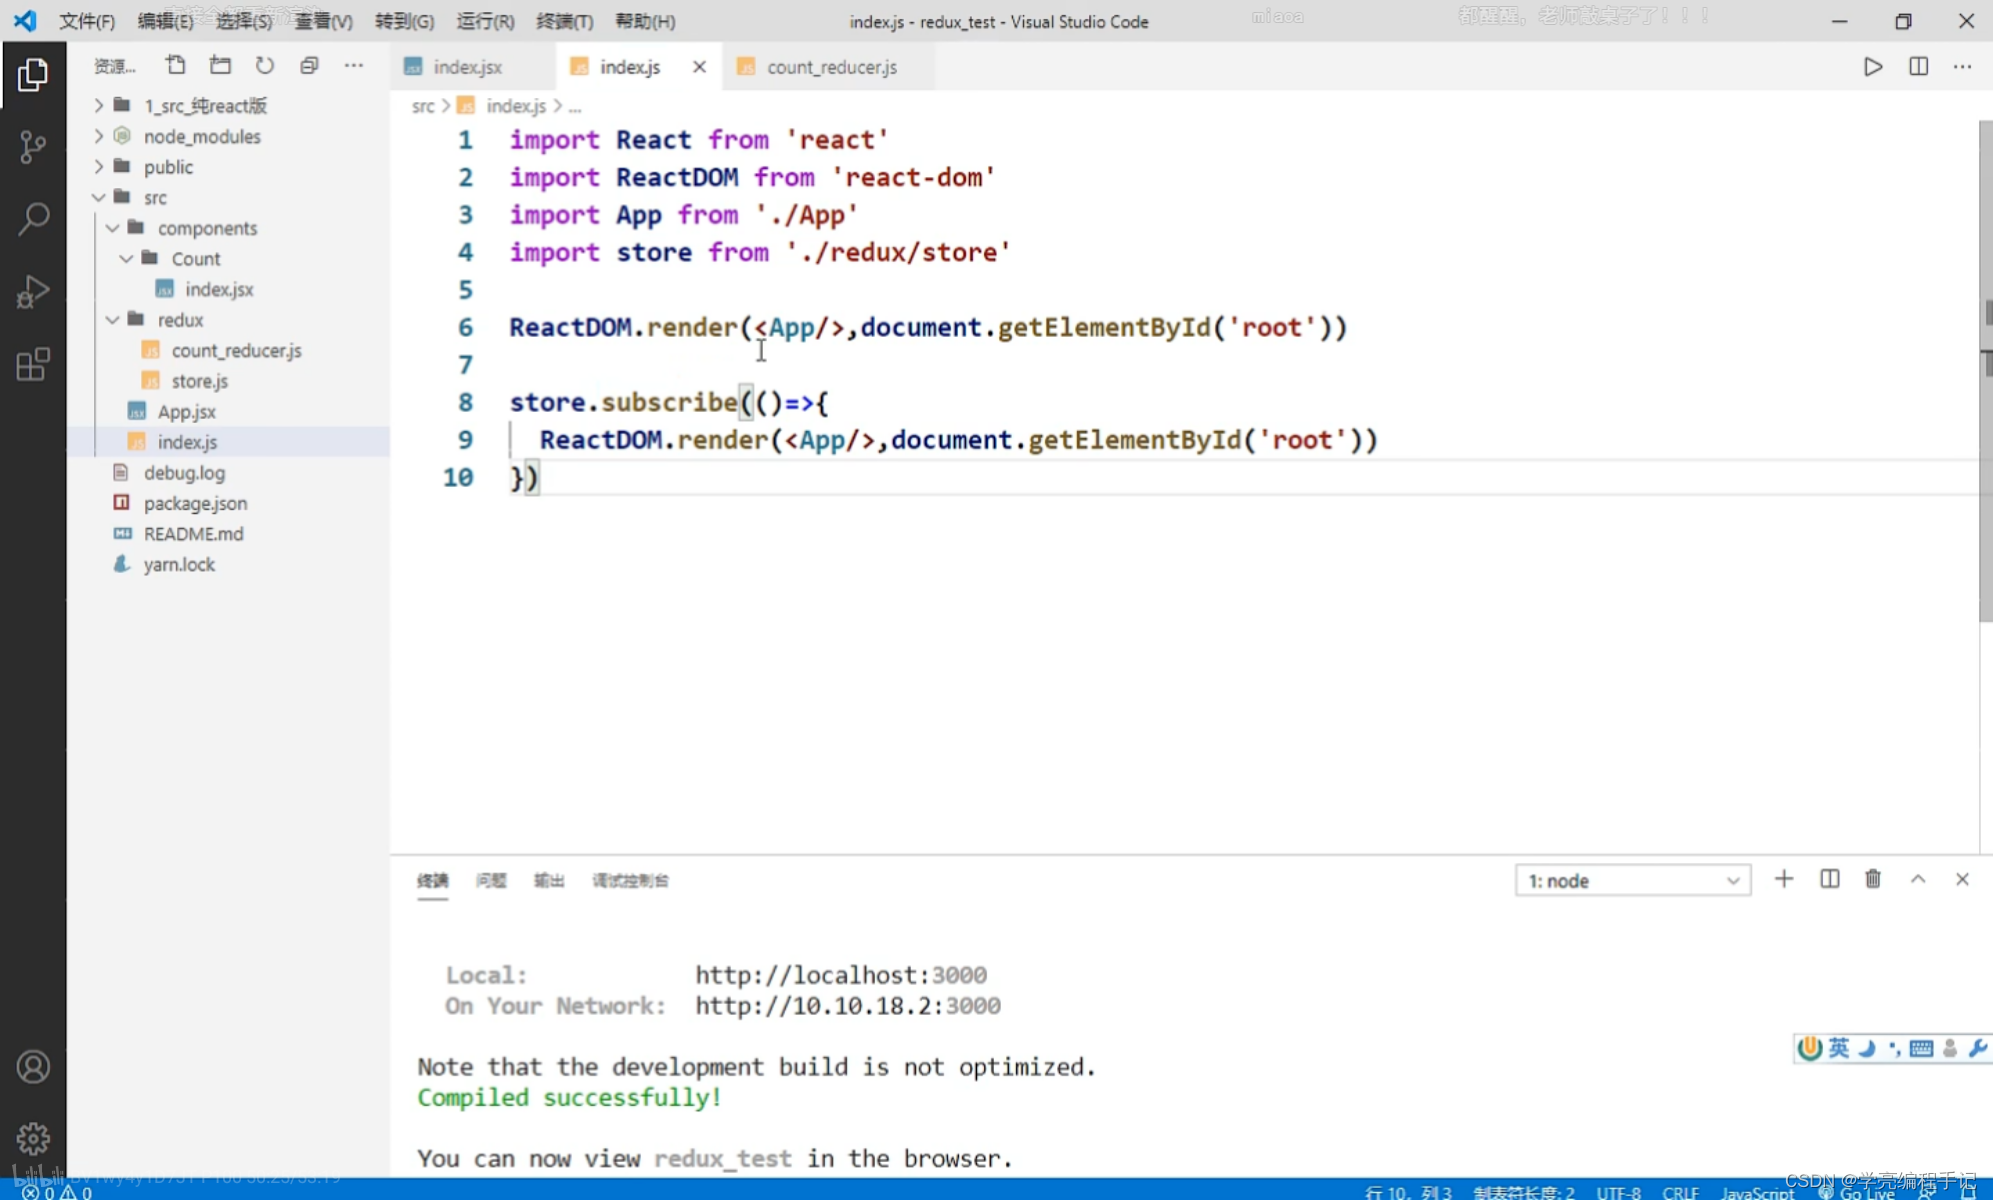Viewport: 1993px width, 1200px height.
Task: Open the Accounts menu icon
Action: click(x=33, y=1067)
